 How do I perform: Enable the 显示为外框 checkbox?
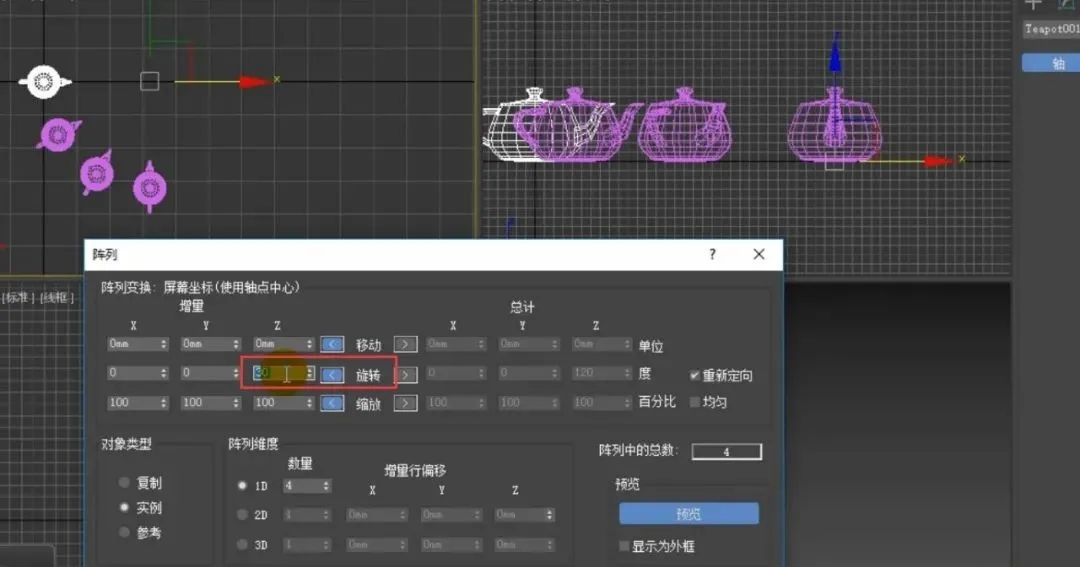[624, 546]
